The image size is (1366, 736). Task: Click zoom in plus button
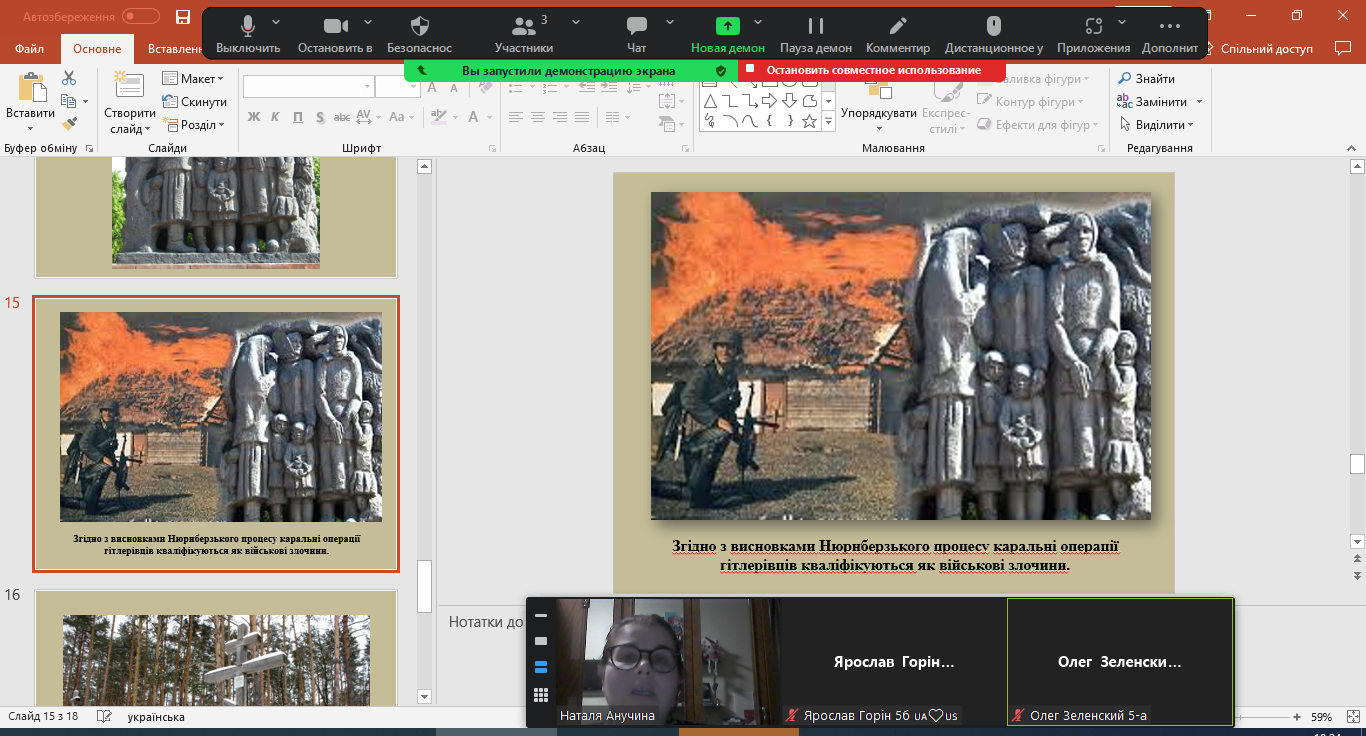(x=1296, y=717)
